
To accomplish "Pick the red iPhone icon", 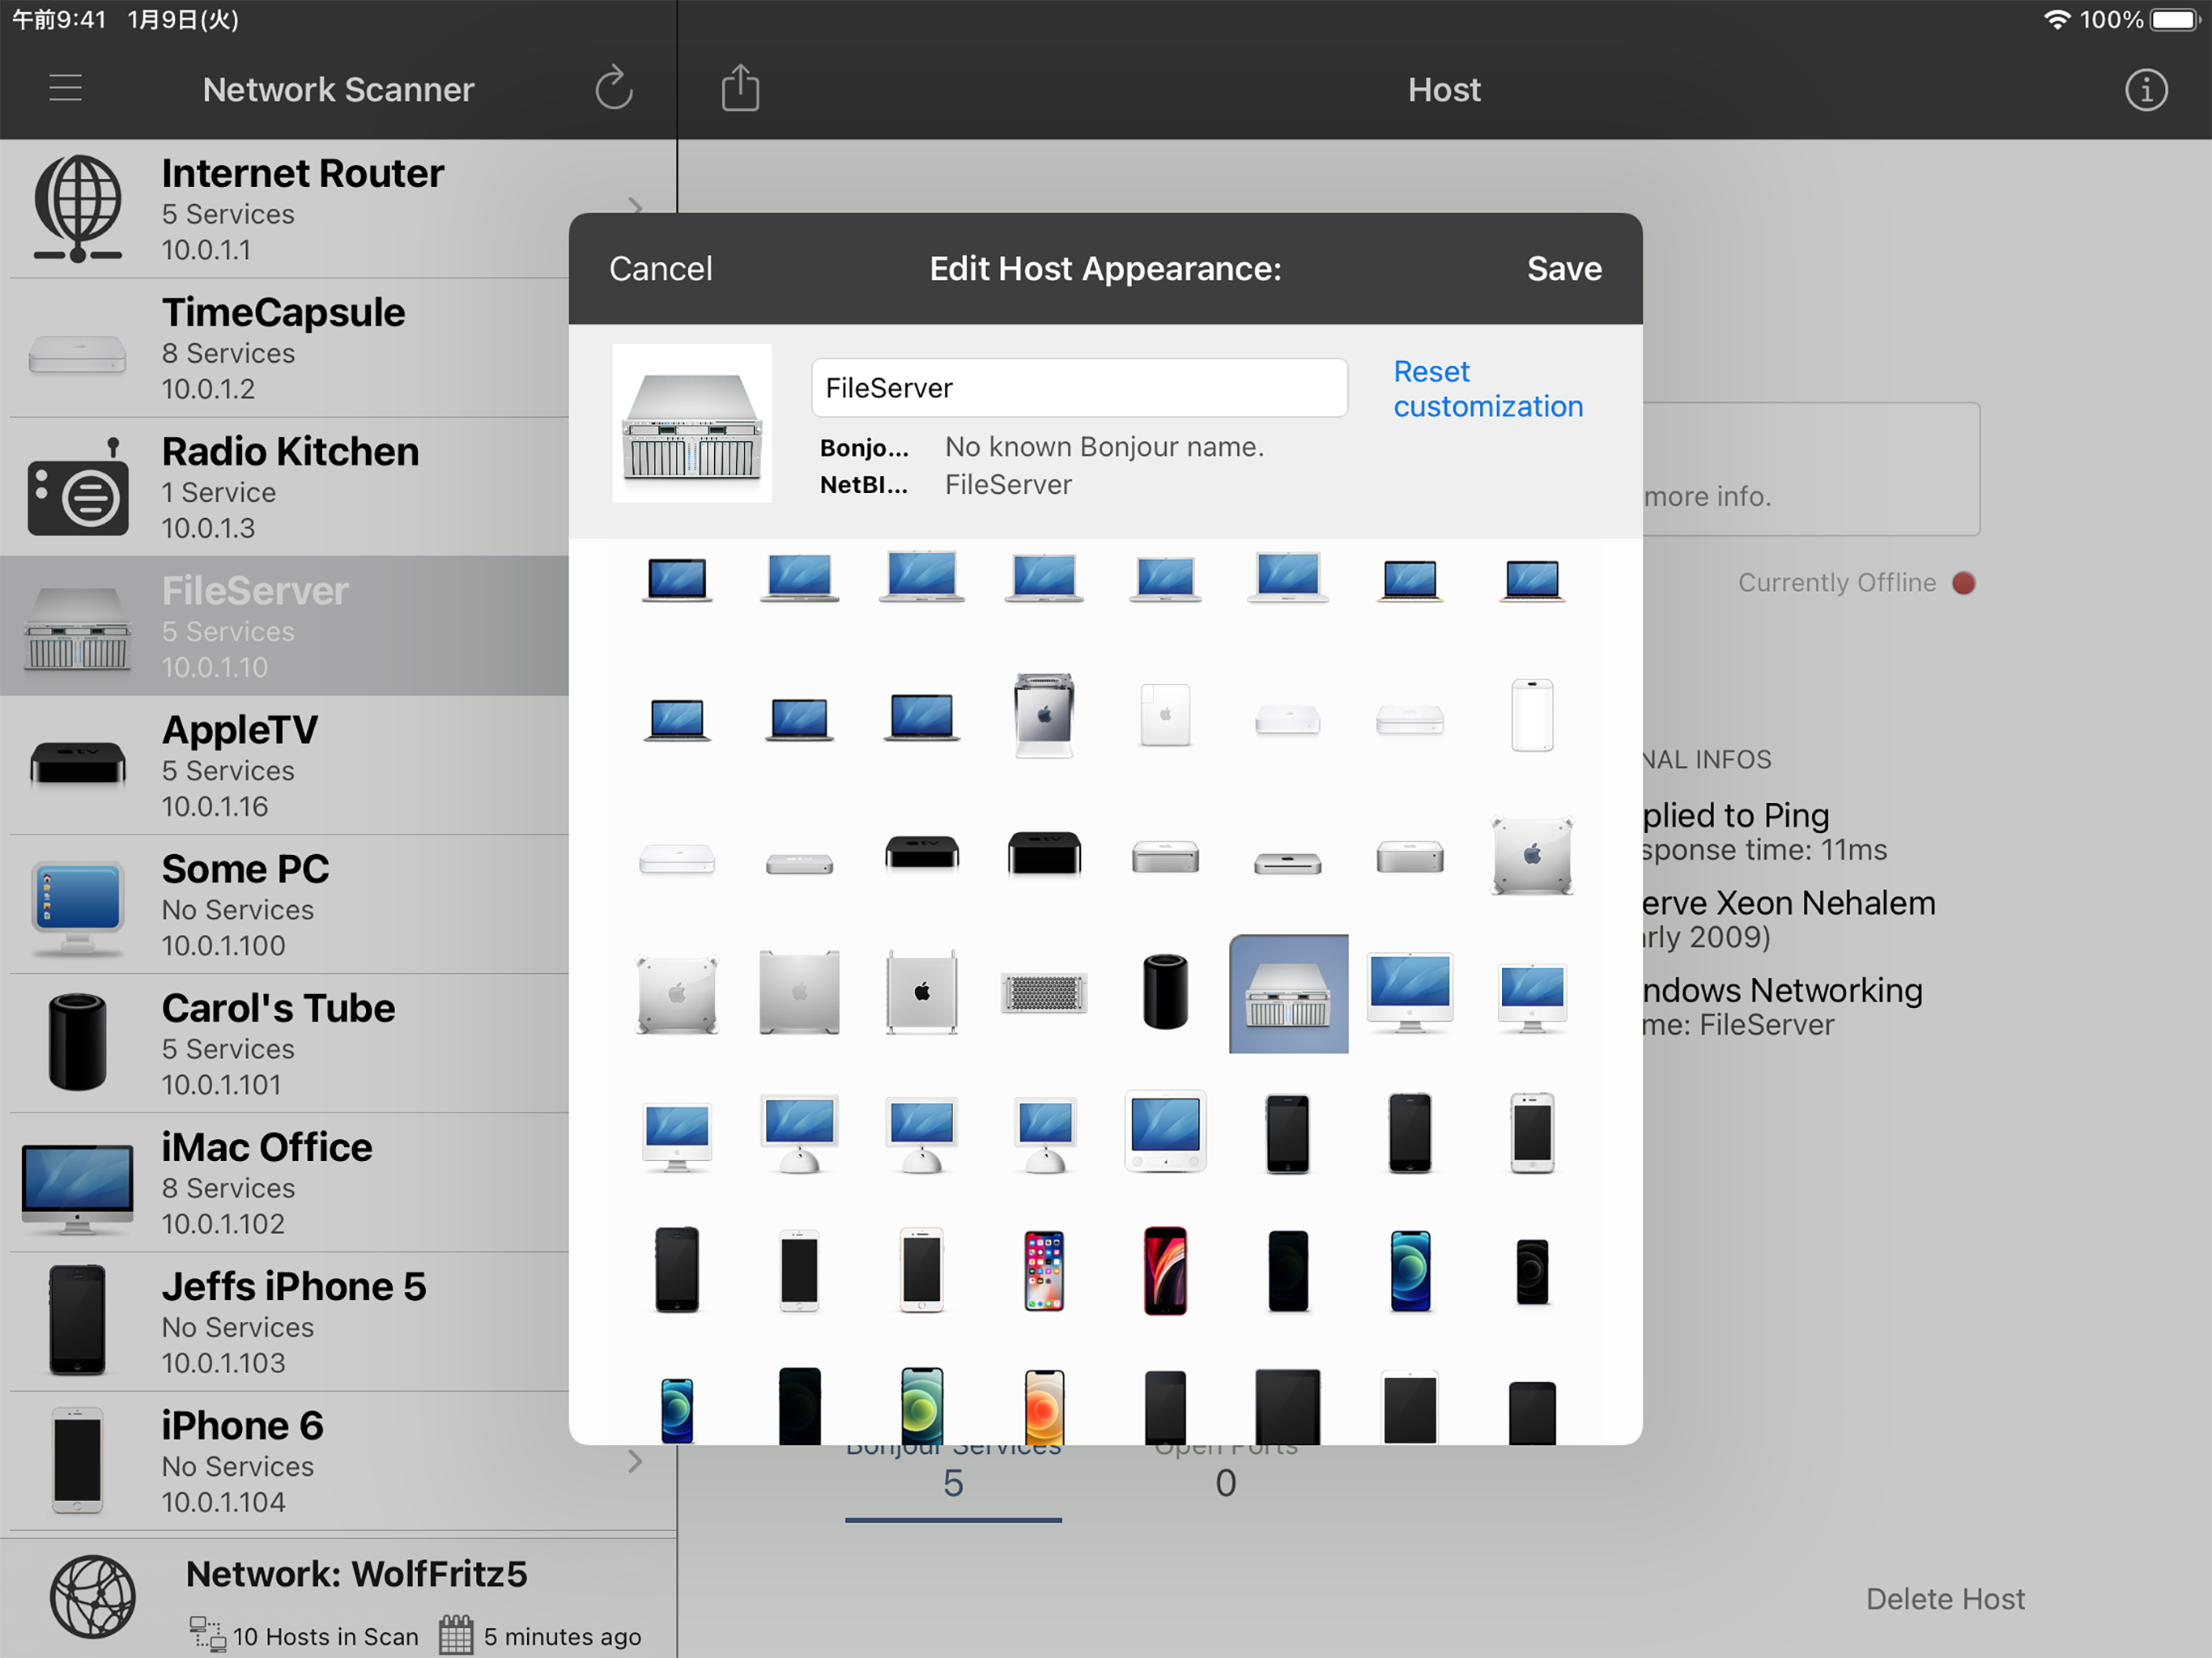I will [x=1166, y=1270].
